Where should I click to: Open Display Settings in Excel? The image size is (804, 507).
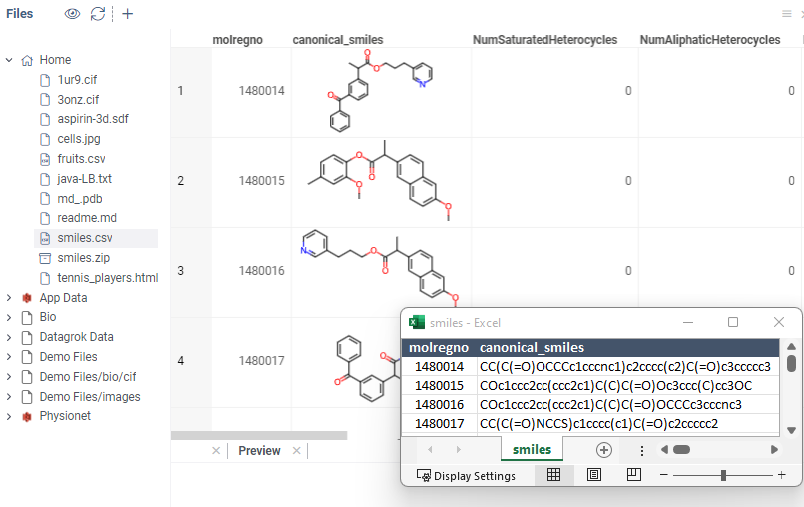[467, 476]
